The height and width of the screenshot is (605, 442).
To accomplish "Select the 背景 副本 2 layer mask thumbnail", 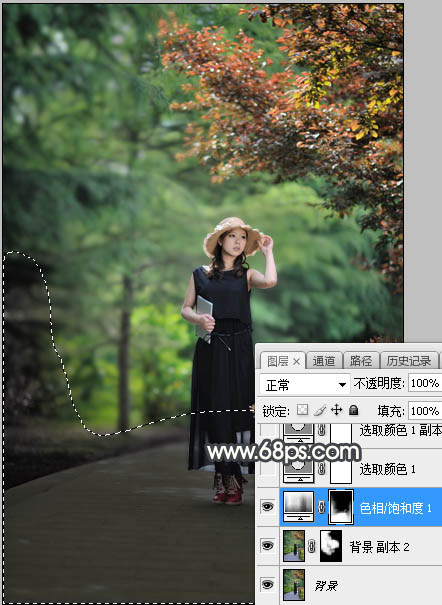I will click(x=331, y=546).
